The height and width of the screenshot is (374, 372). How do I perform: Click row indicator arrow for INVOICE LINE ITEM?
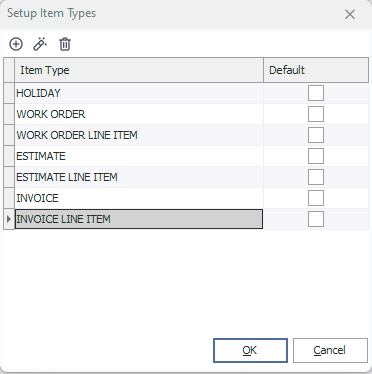(9, 219)
